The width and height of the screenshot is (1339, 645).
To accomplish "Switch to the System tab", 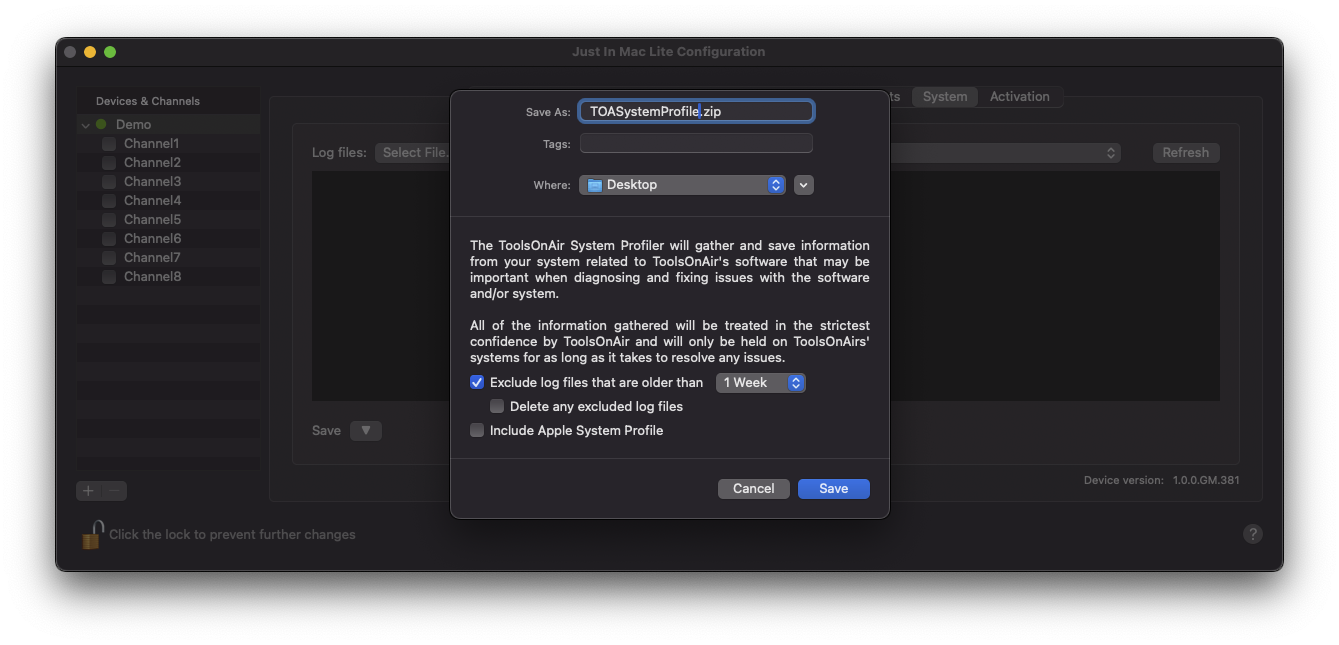I will (x=945, y=97).
